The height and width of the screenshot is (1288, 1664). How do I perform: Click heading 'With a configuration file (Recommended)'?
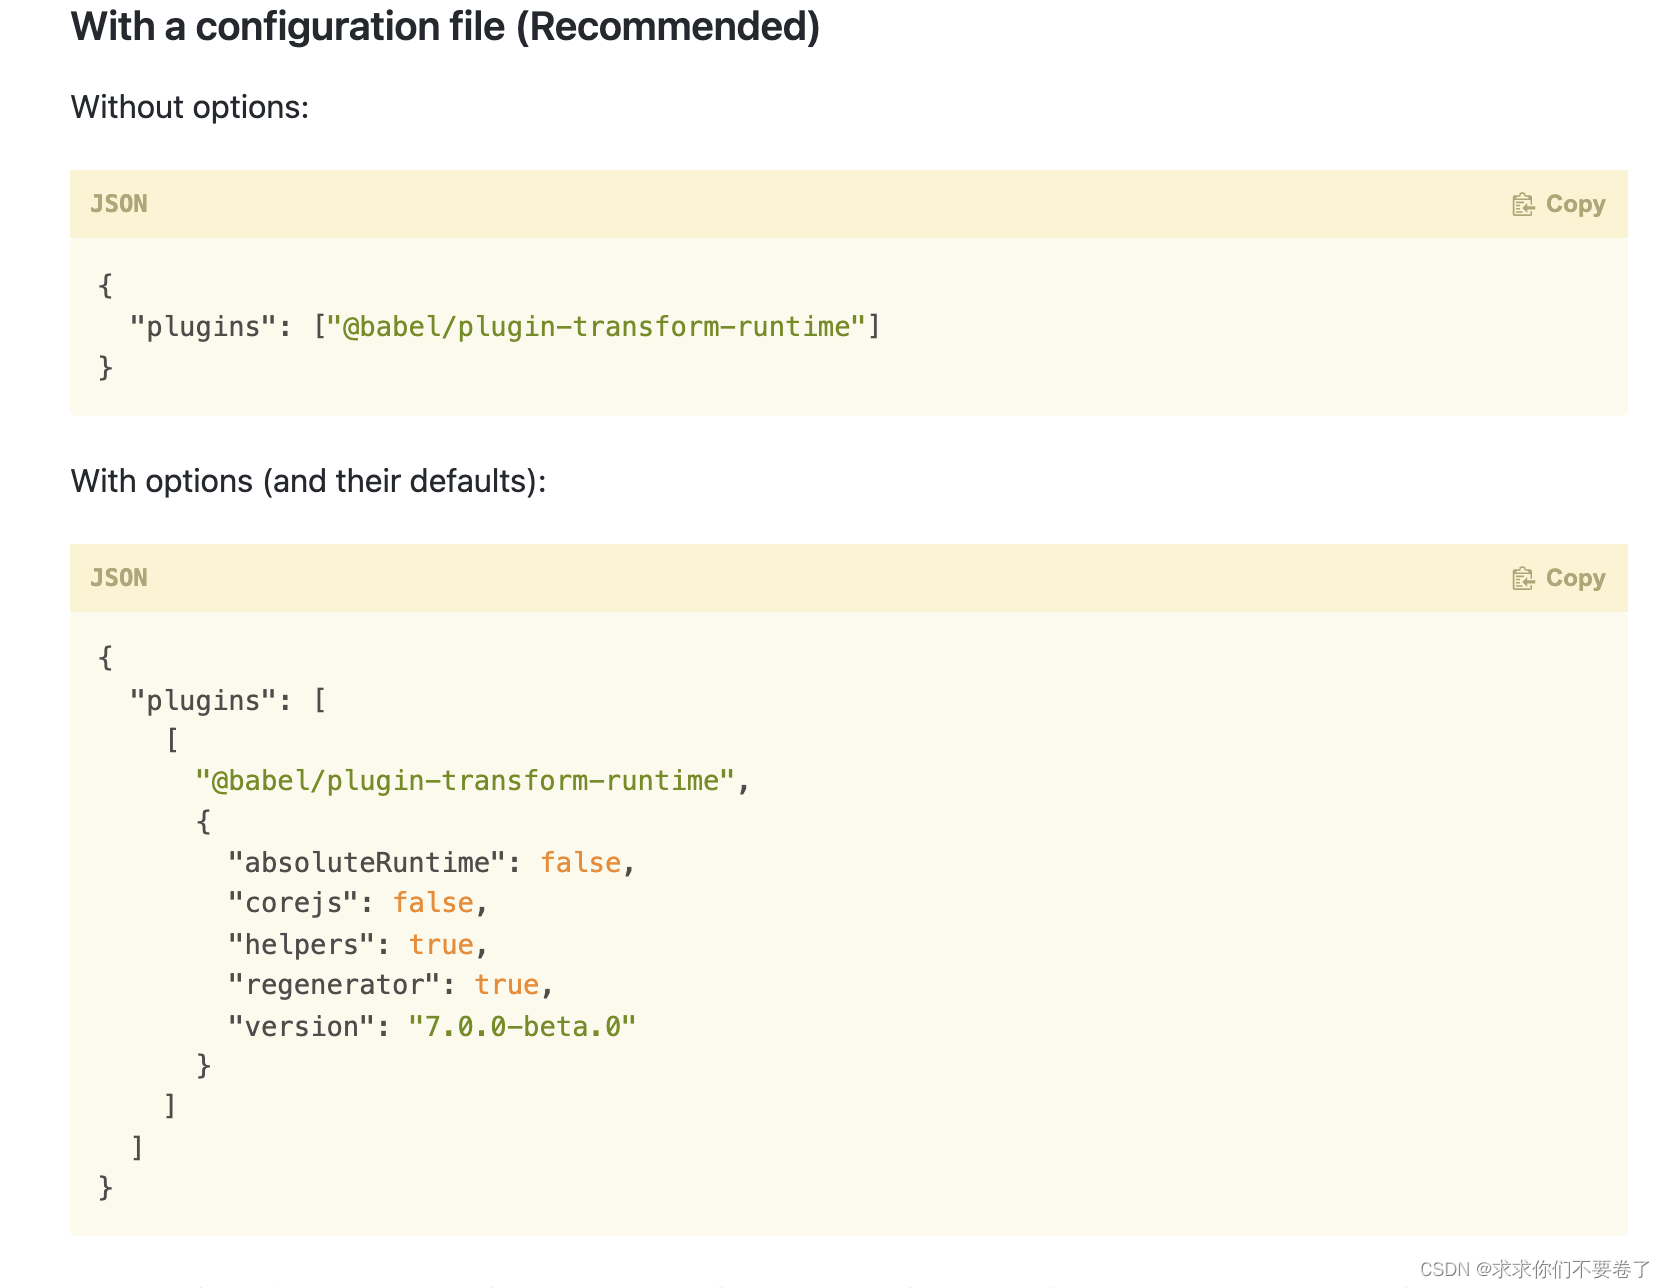(x=445, y=26)
